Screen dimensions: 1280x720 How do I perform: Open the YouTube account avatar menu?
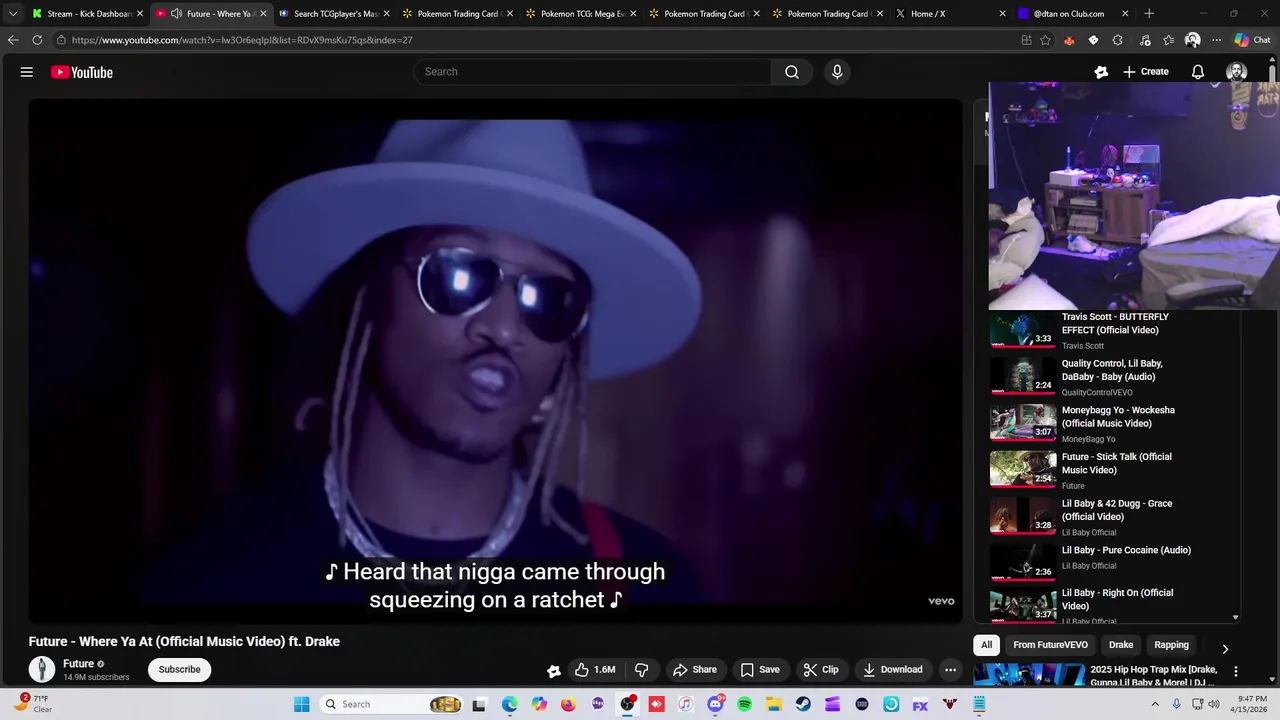pos(1237,72)
